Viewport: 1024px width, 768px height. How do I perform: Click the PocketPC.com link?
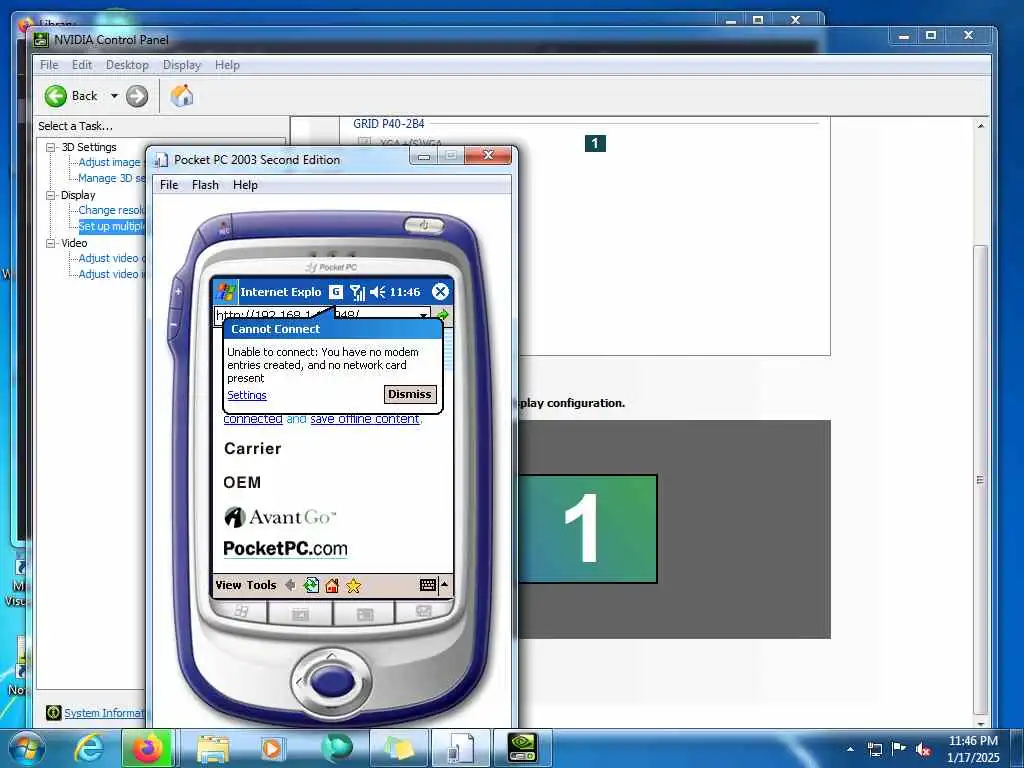pyautogui.click(x=285, y=549)
